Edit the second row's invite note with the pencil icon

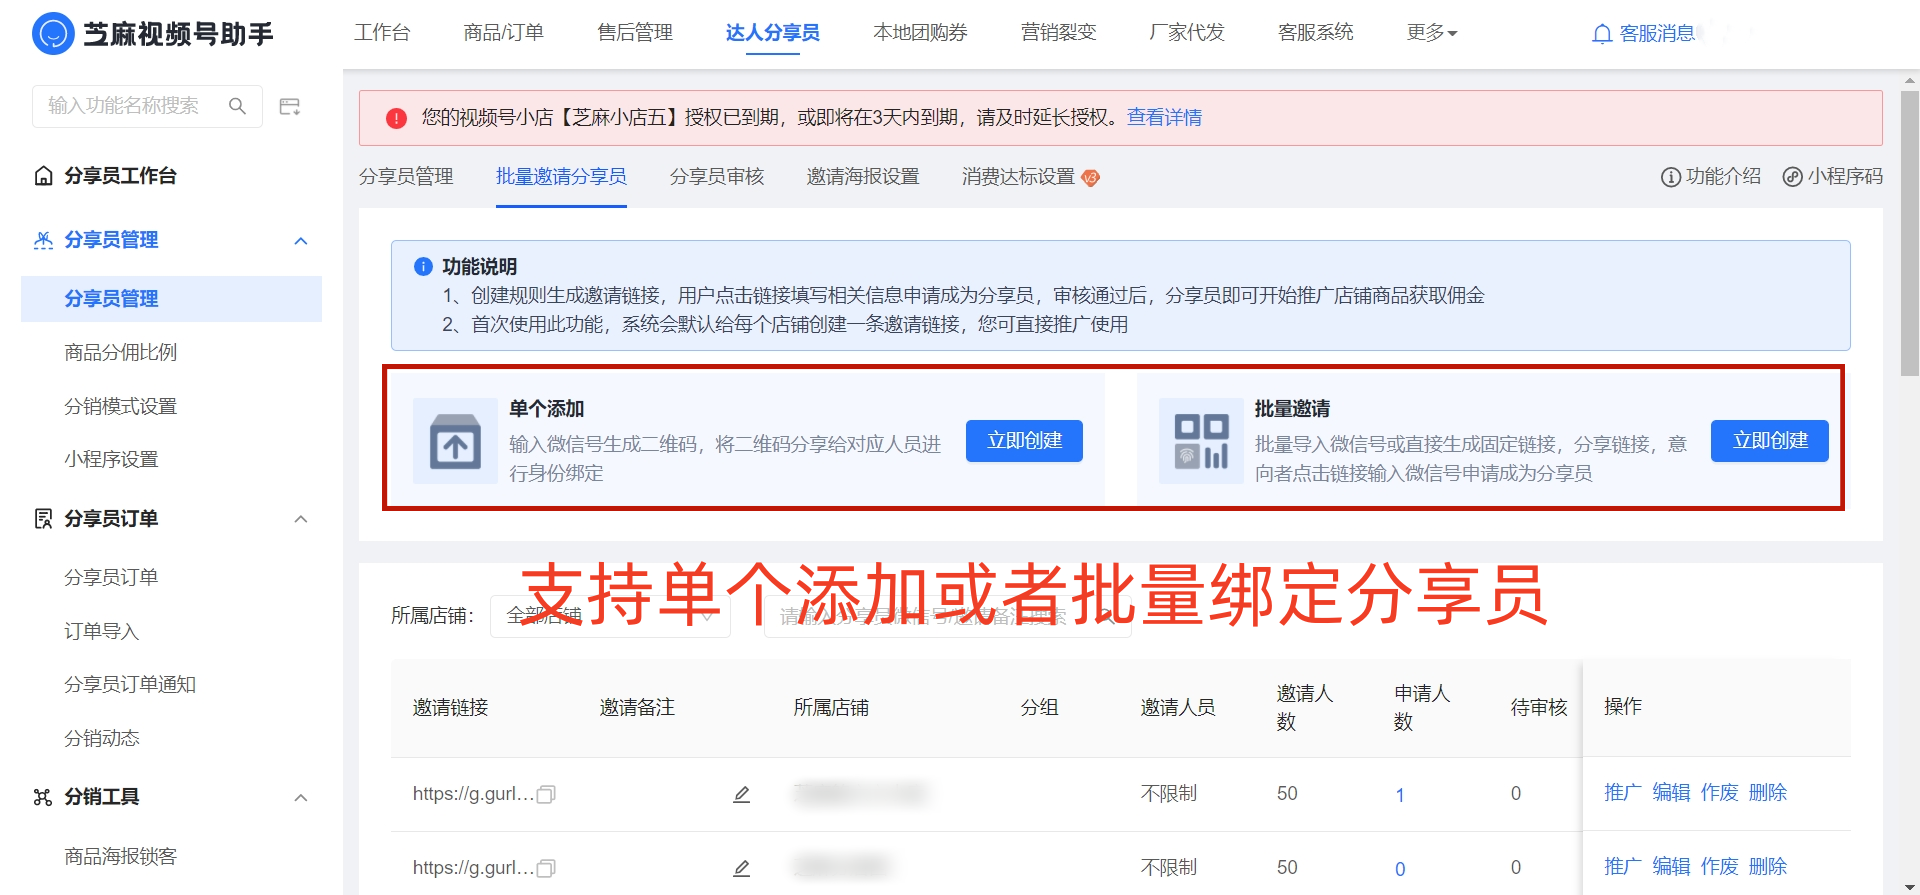741,869
